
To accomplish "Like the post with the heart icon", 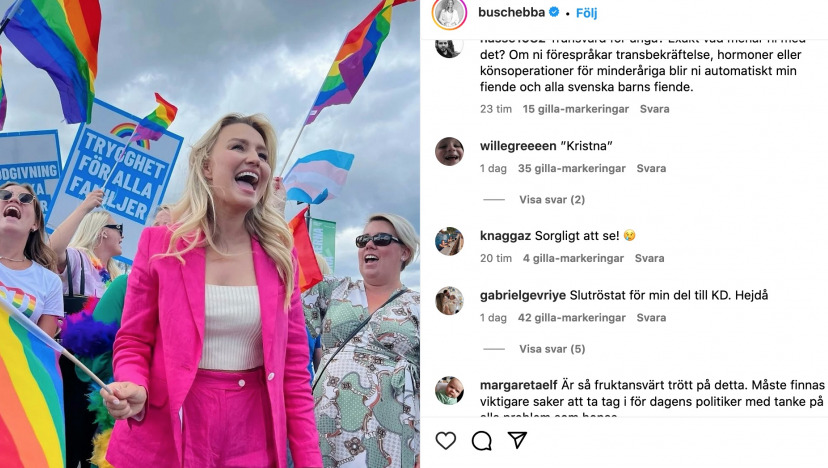I will (446, 441).
